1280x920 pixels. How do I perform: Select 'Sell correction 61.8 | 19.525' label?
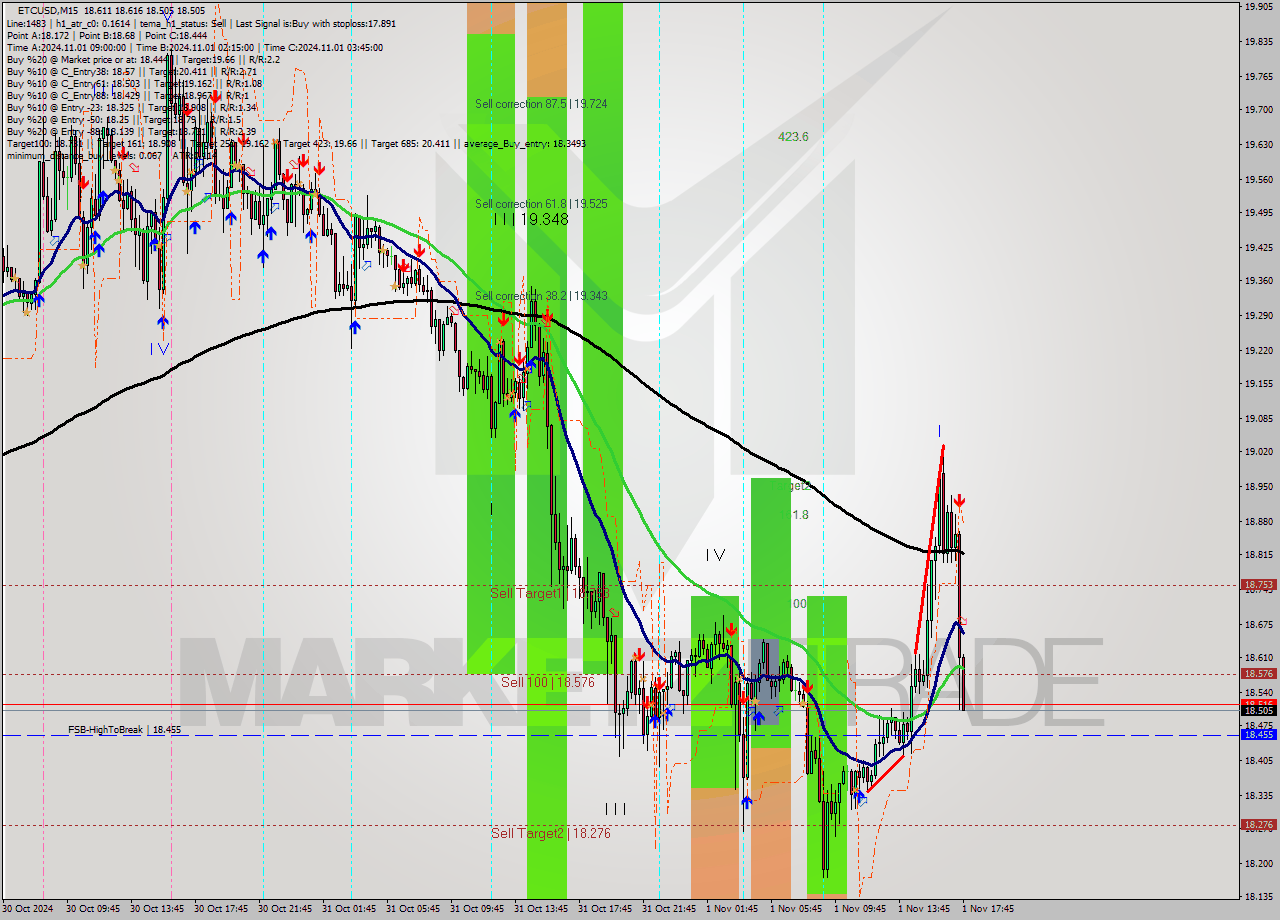(541, 204)
